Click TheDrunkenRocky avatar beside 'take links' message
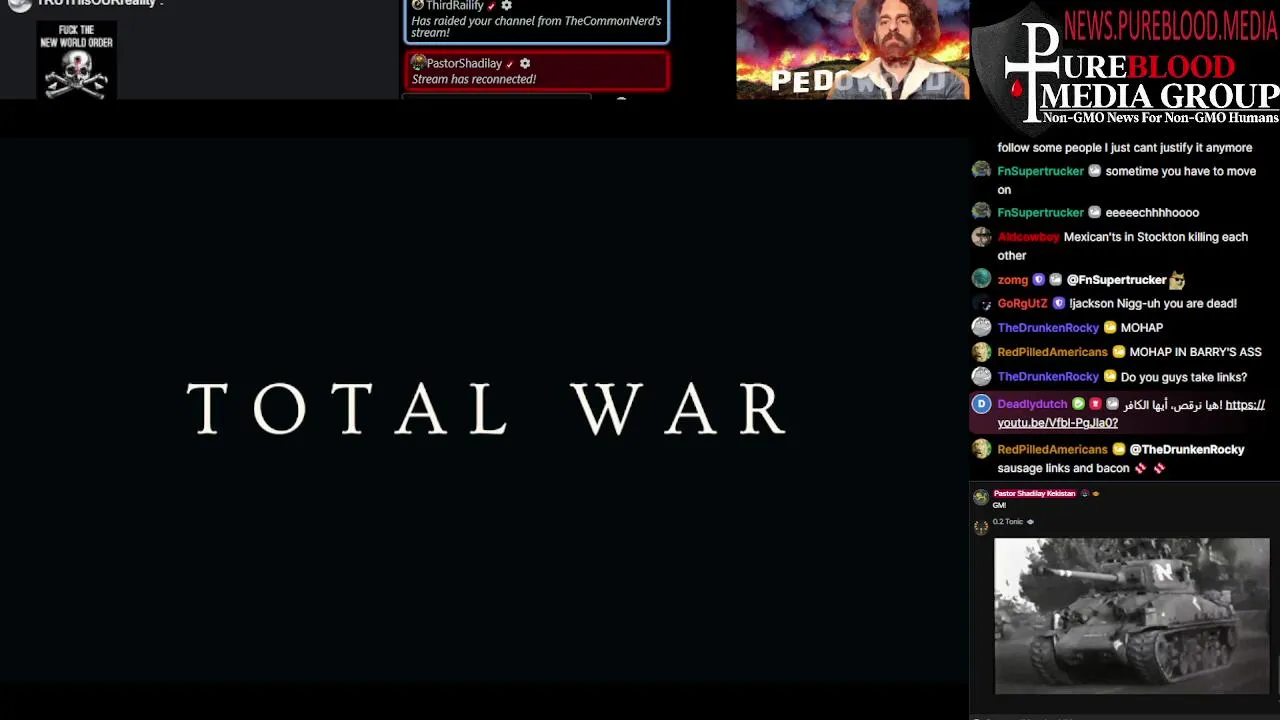 [981, 376]
